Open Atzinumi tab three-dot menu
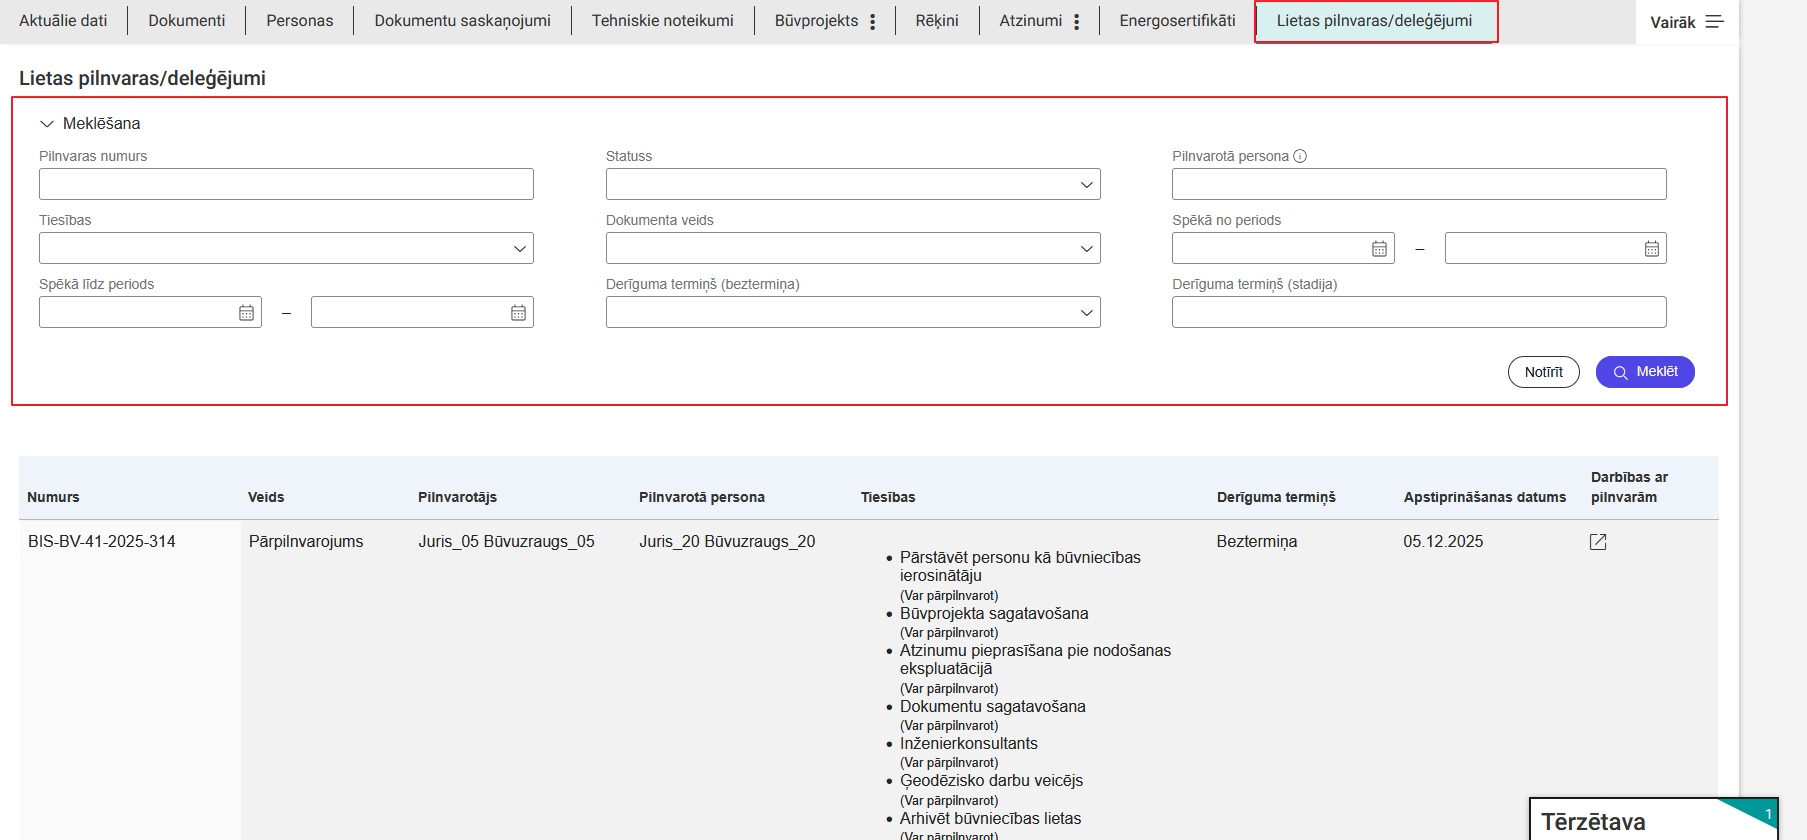Viewport: 1807px width, 840px height. pyautogui.click(x=1076, y=22)
